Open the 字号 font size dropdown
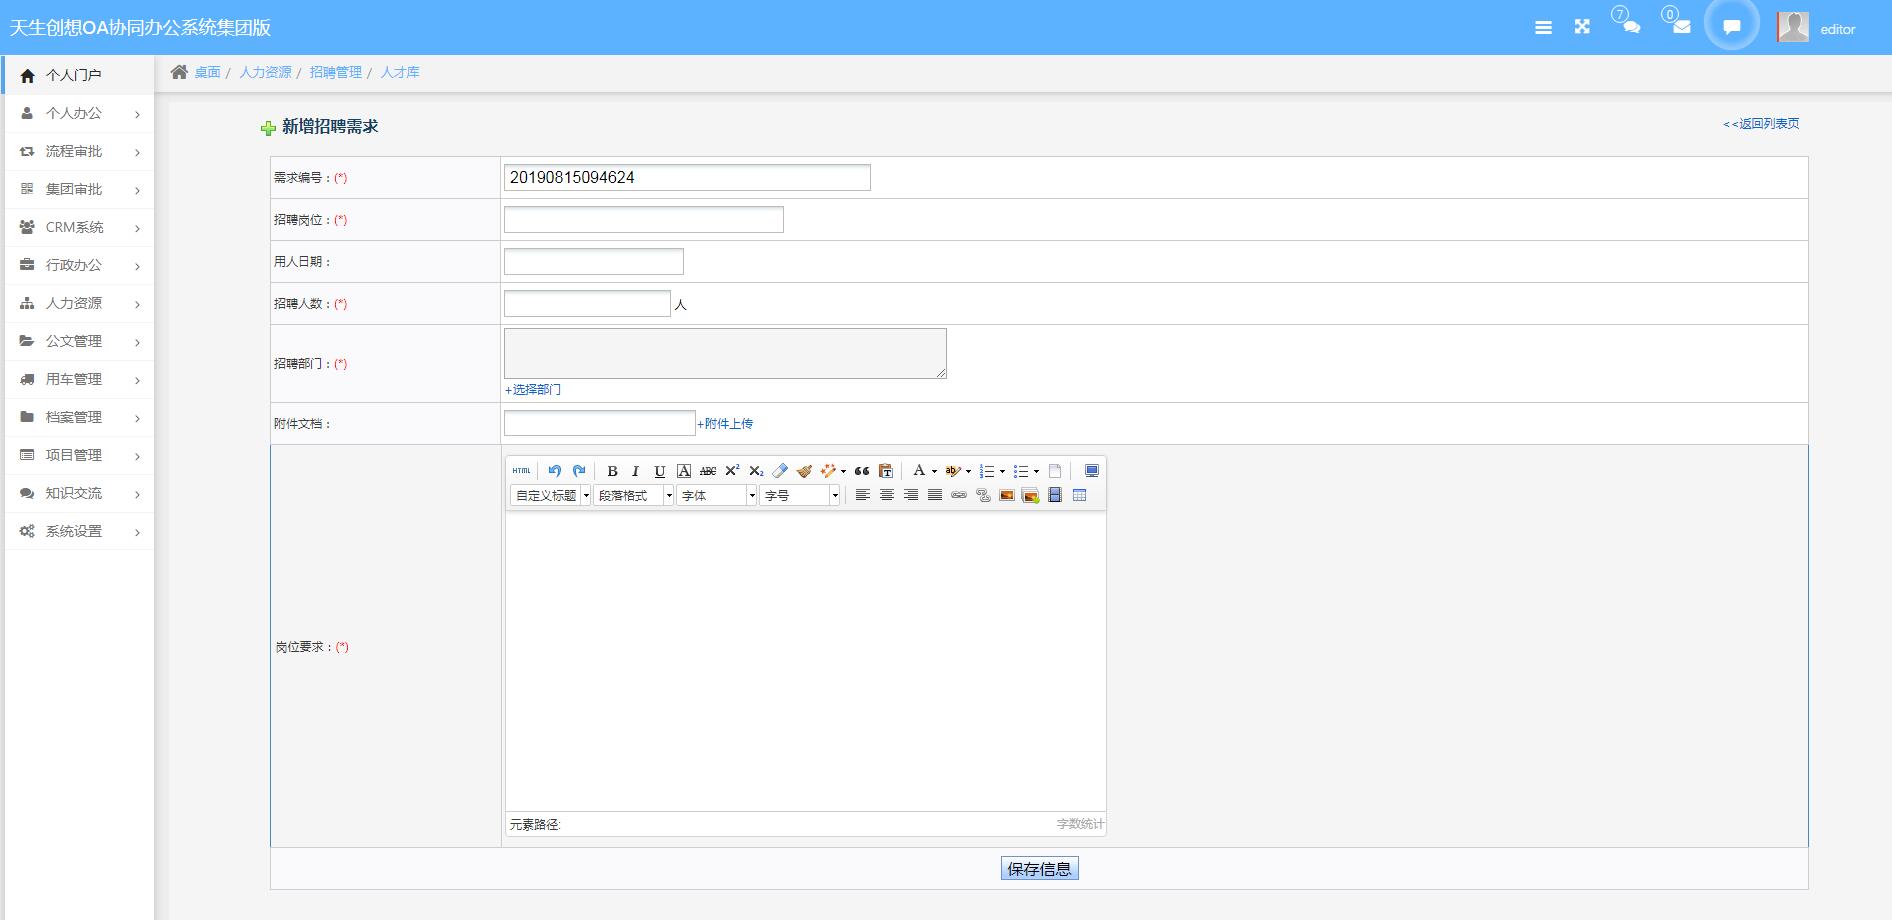 click(x=800, y=495)
